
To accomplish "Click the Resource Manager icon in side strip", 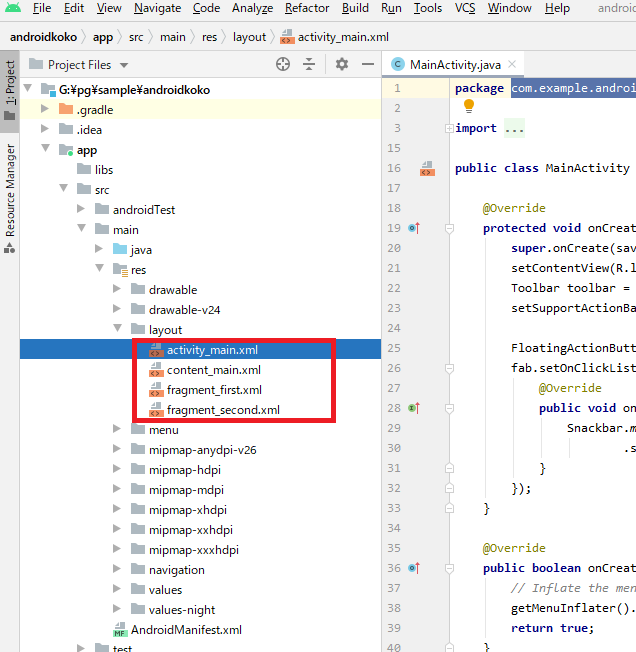I will (9, 248).
